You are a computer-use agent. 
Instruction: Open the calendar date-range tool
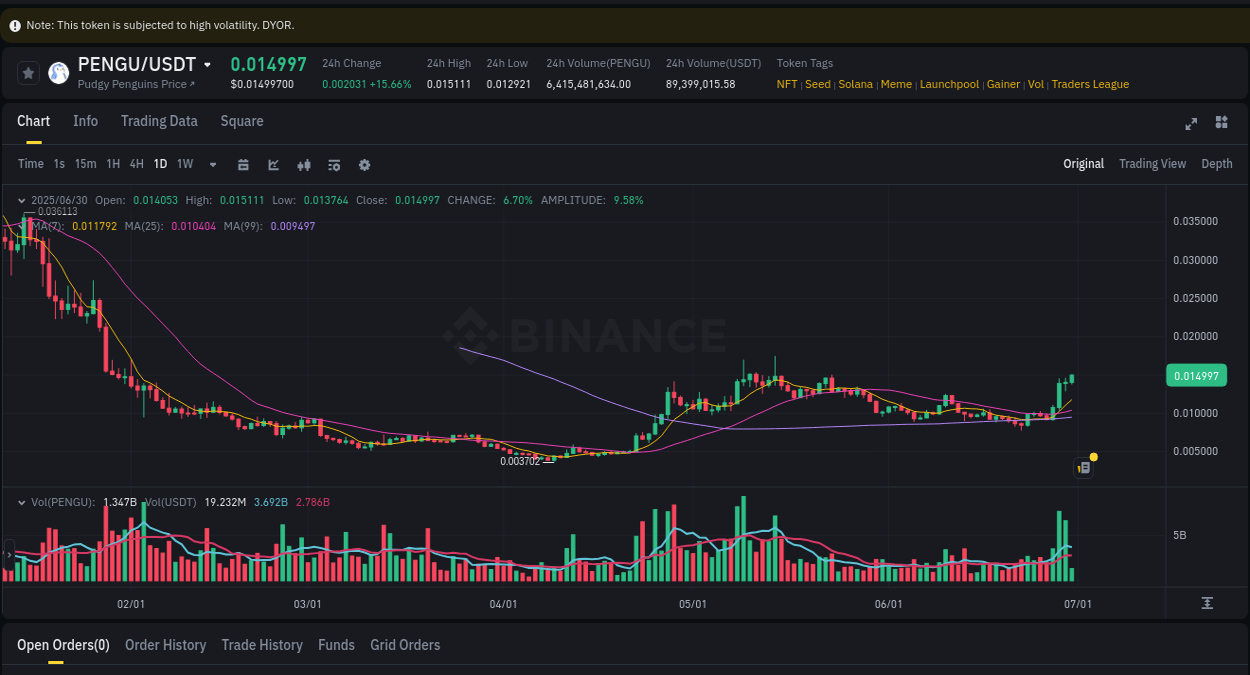243,164
